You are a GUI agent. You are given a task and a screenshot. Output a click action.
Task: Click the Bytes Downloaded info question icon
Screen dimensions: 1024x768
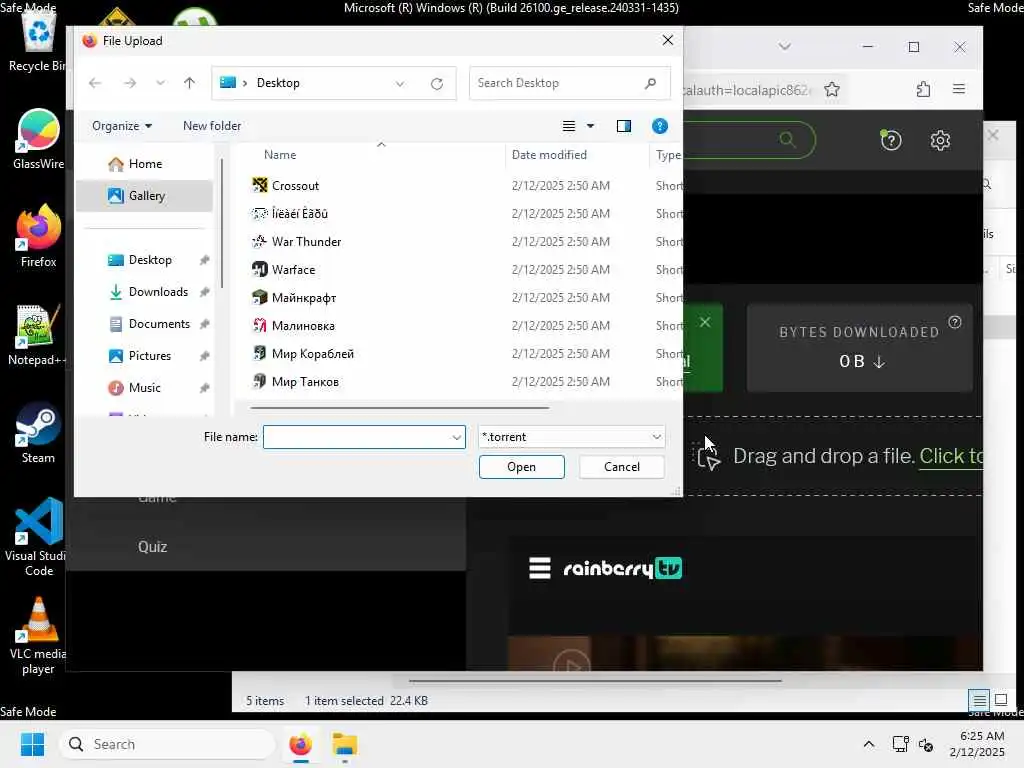[955, 322]
